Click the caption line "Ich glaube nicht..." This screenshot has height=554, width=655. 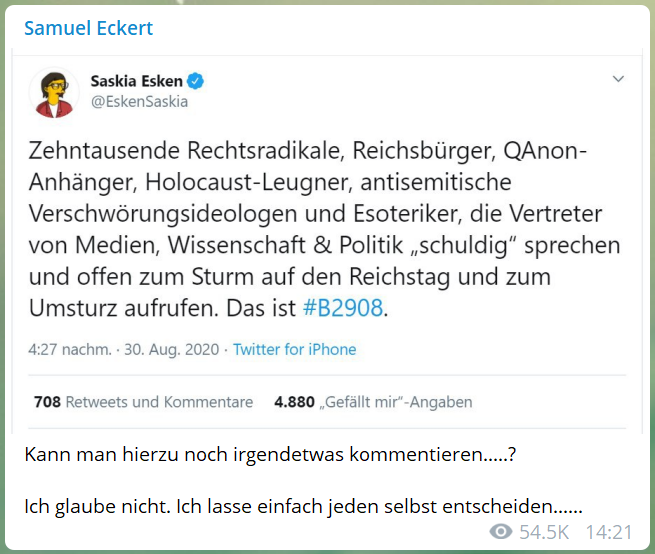[x=304, y=505]
